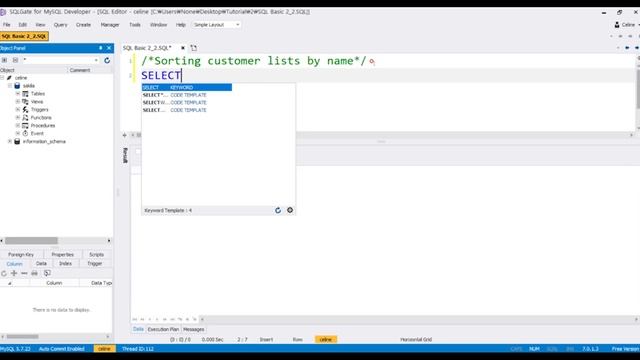The width and height of the screenshot is (640, 360).
Task: Open the Help menu
Action: coord(181,25)
